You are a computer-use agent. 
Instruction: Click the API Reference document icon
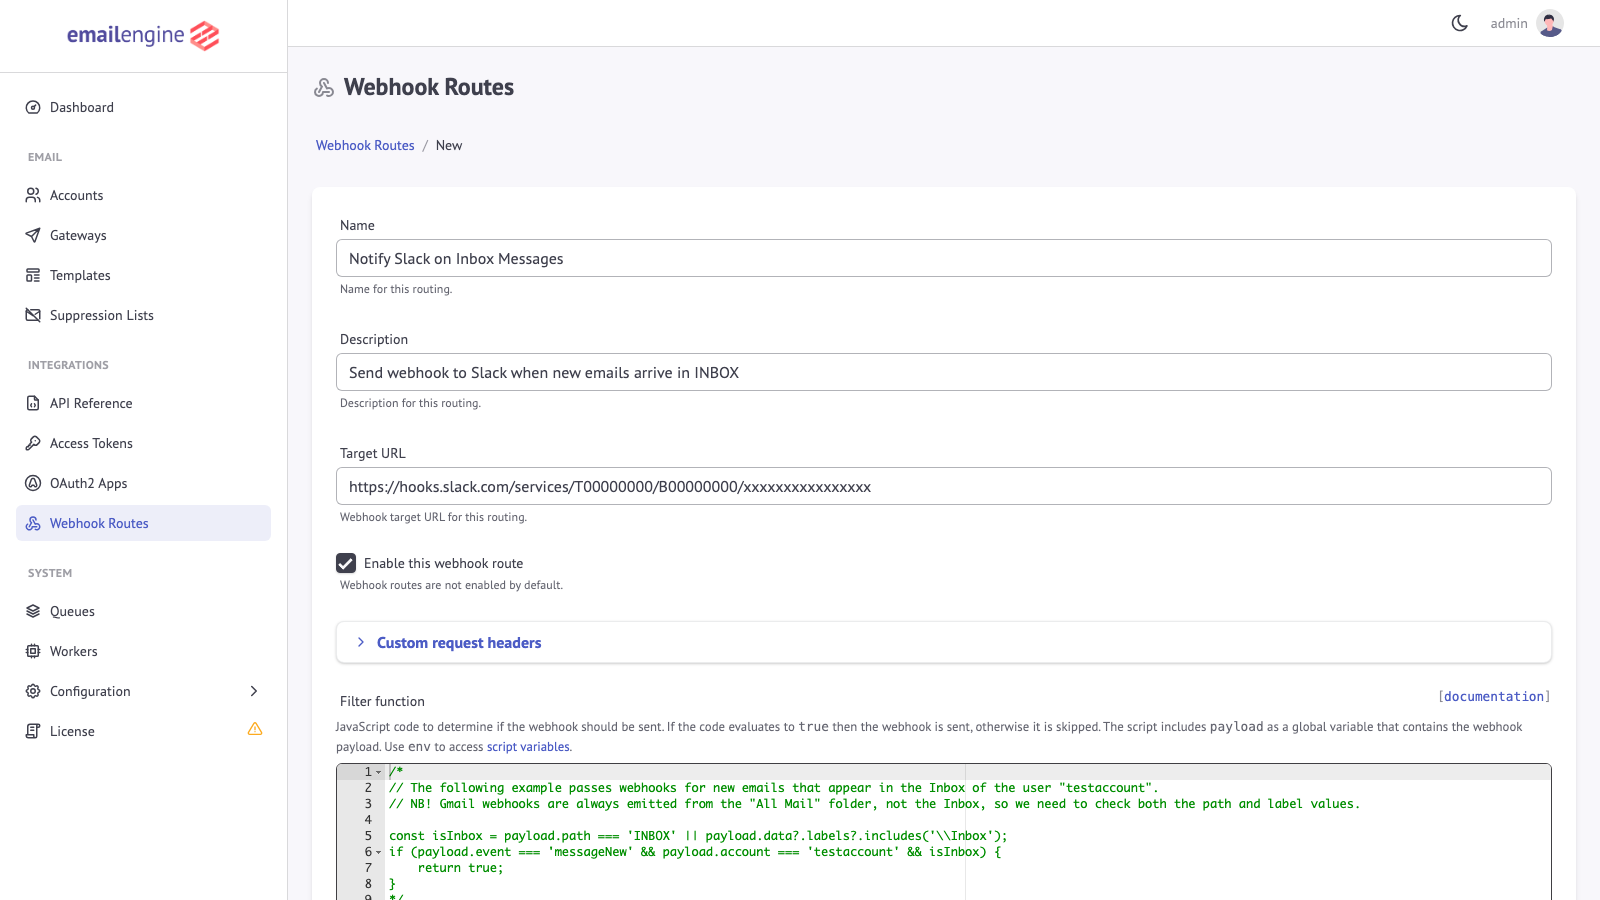(x=33, y=403)
